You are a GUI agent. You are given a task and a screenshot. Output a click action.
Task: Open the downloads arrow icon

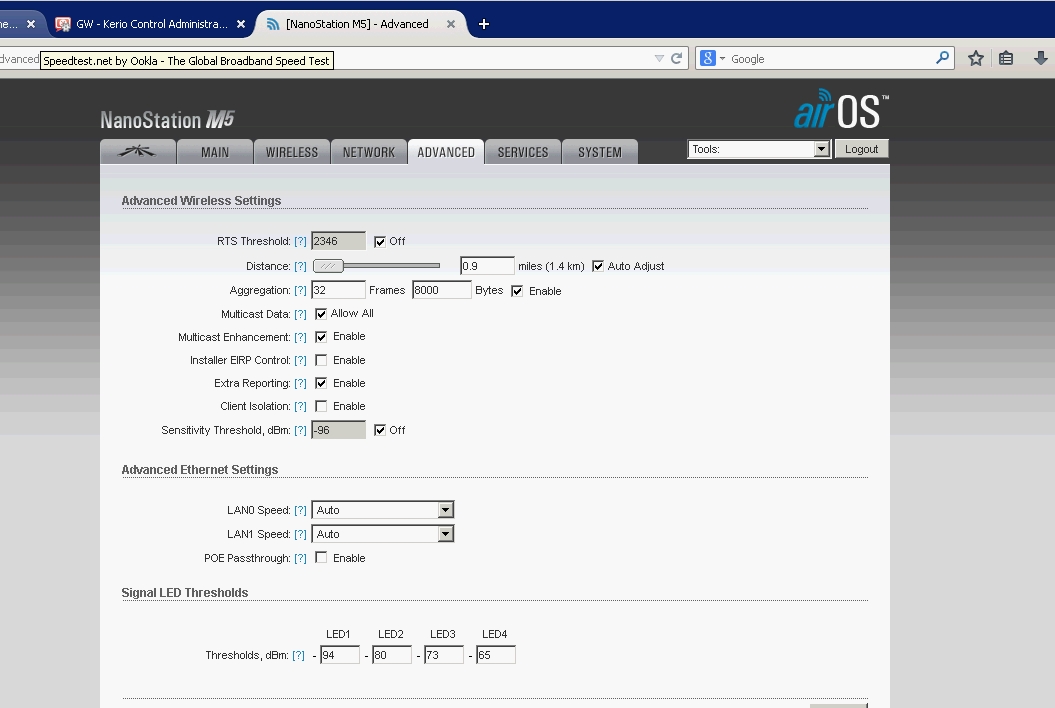coord(1040,59)
